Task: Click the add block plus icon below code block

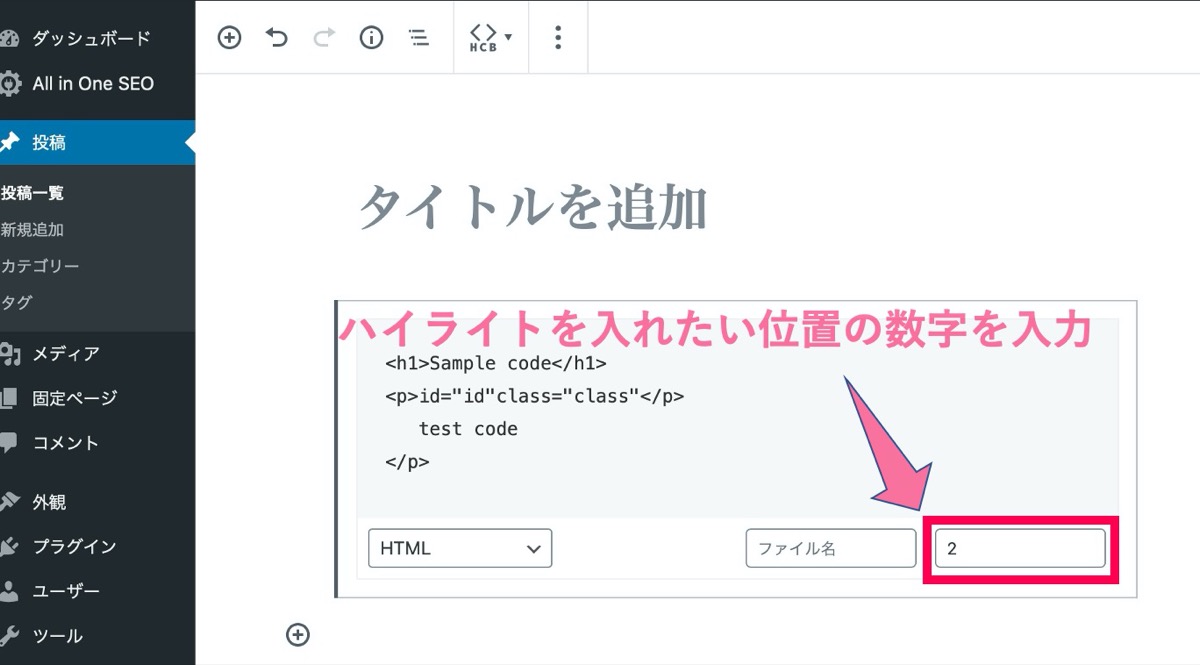Action: (x=298, y=634)
